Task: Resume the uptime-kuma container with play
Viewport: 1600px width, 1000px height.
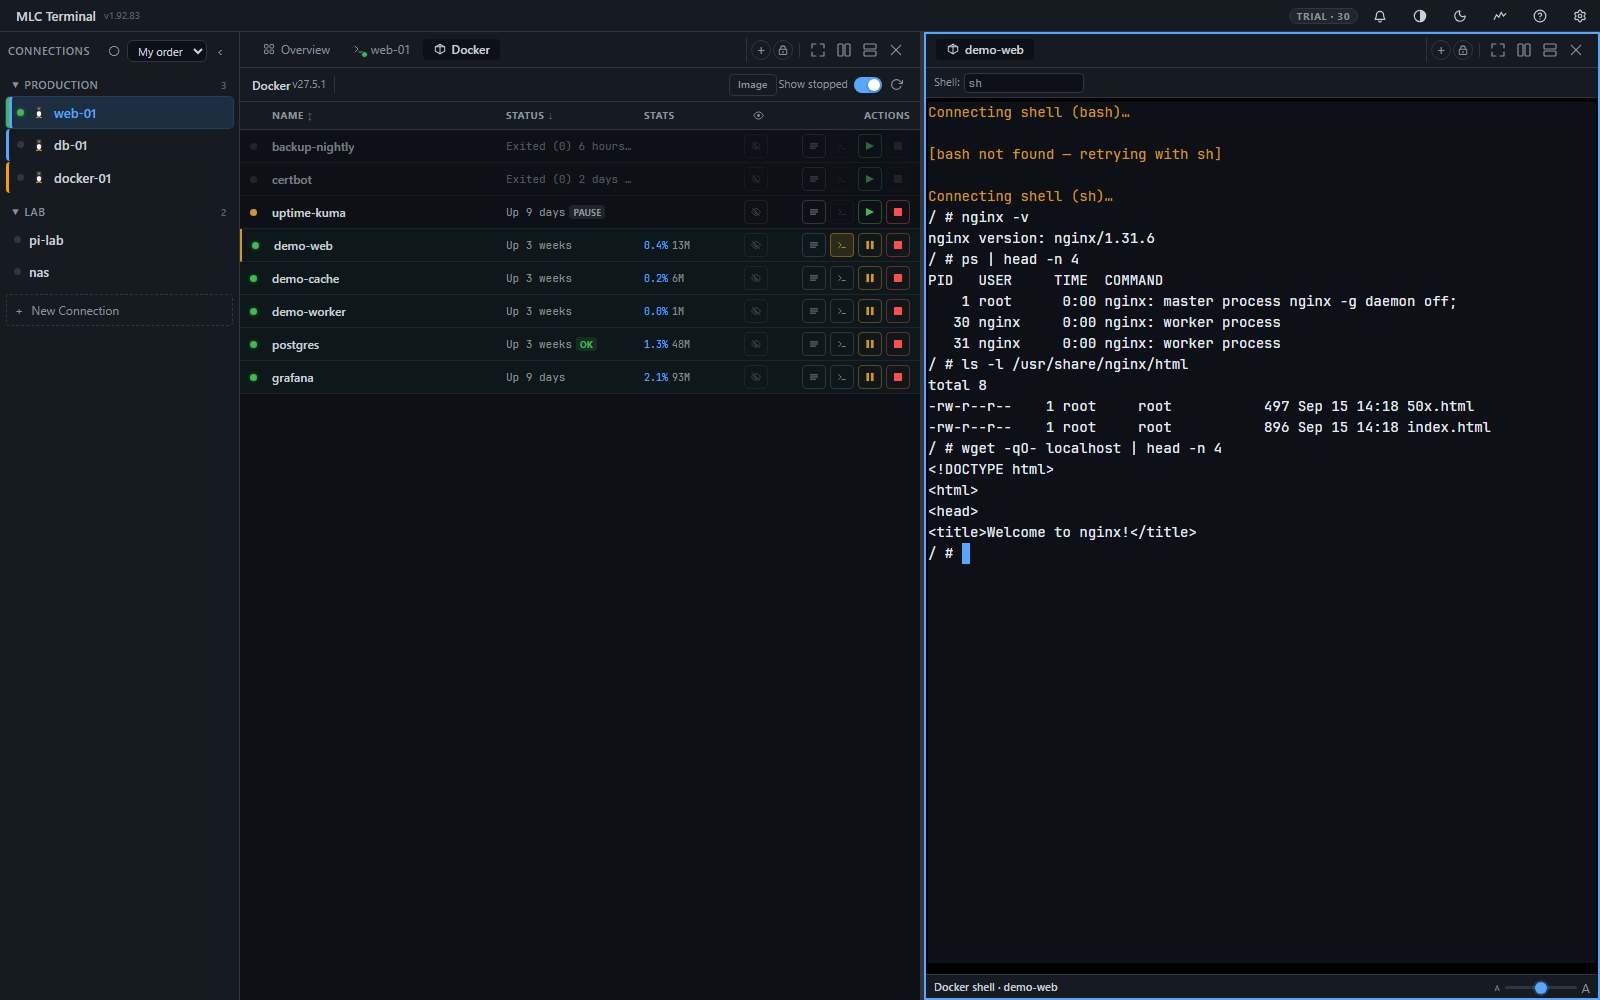Action: pos(870,212)
